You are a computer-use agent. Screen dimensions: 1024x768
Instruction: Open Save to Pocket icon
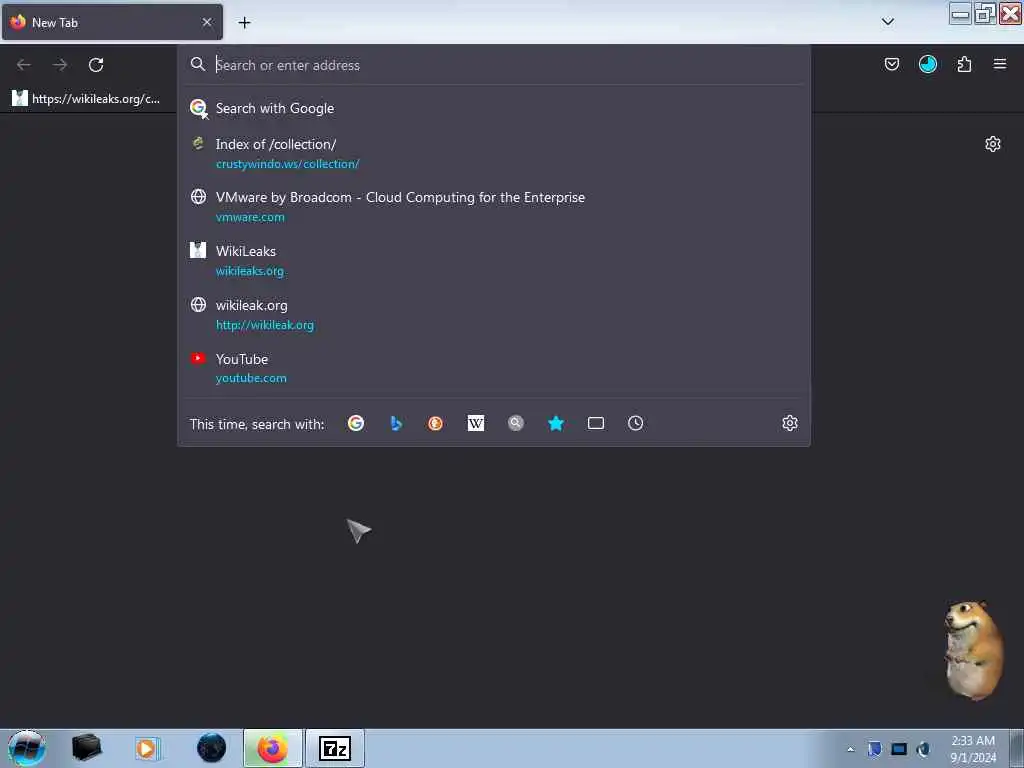coord(891,64)
